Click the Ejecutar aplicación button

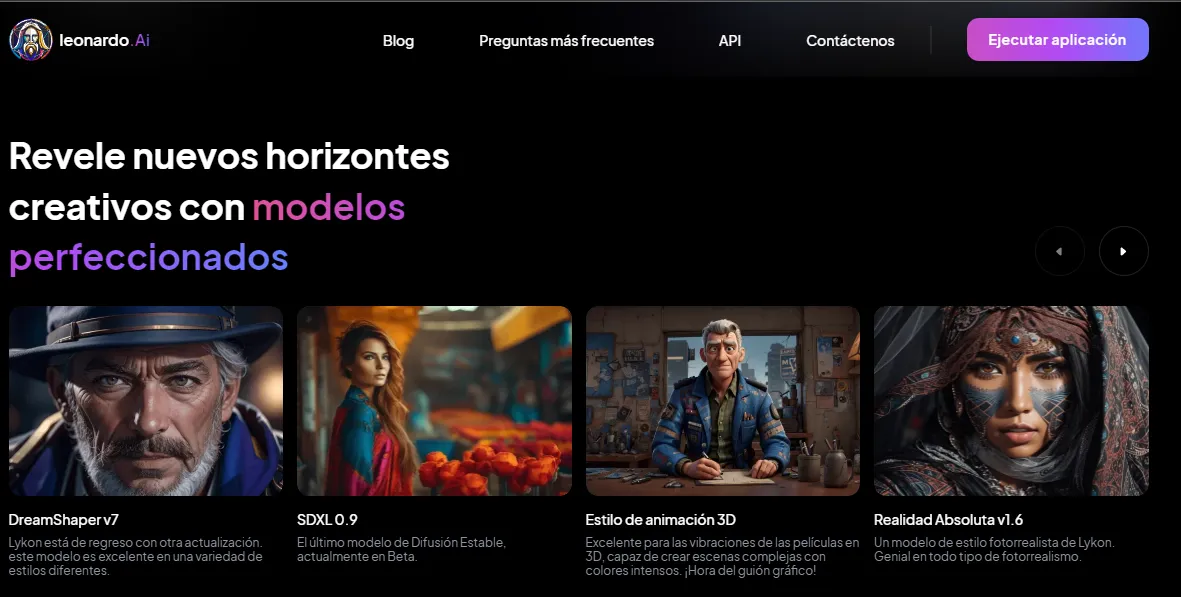(1057, 40)
